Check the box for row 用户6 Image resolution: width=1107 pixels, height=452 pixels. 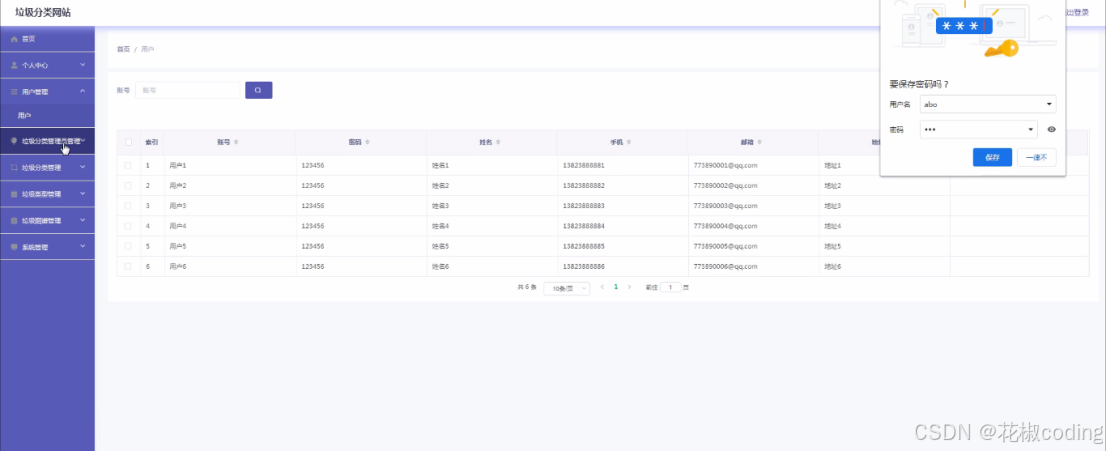[x=128, y=266]
